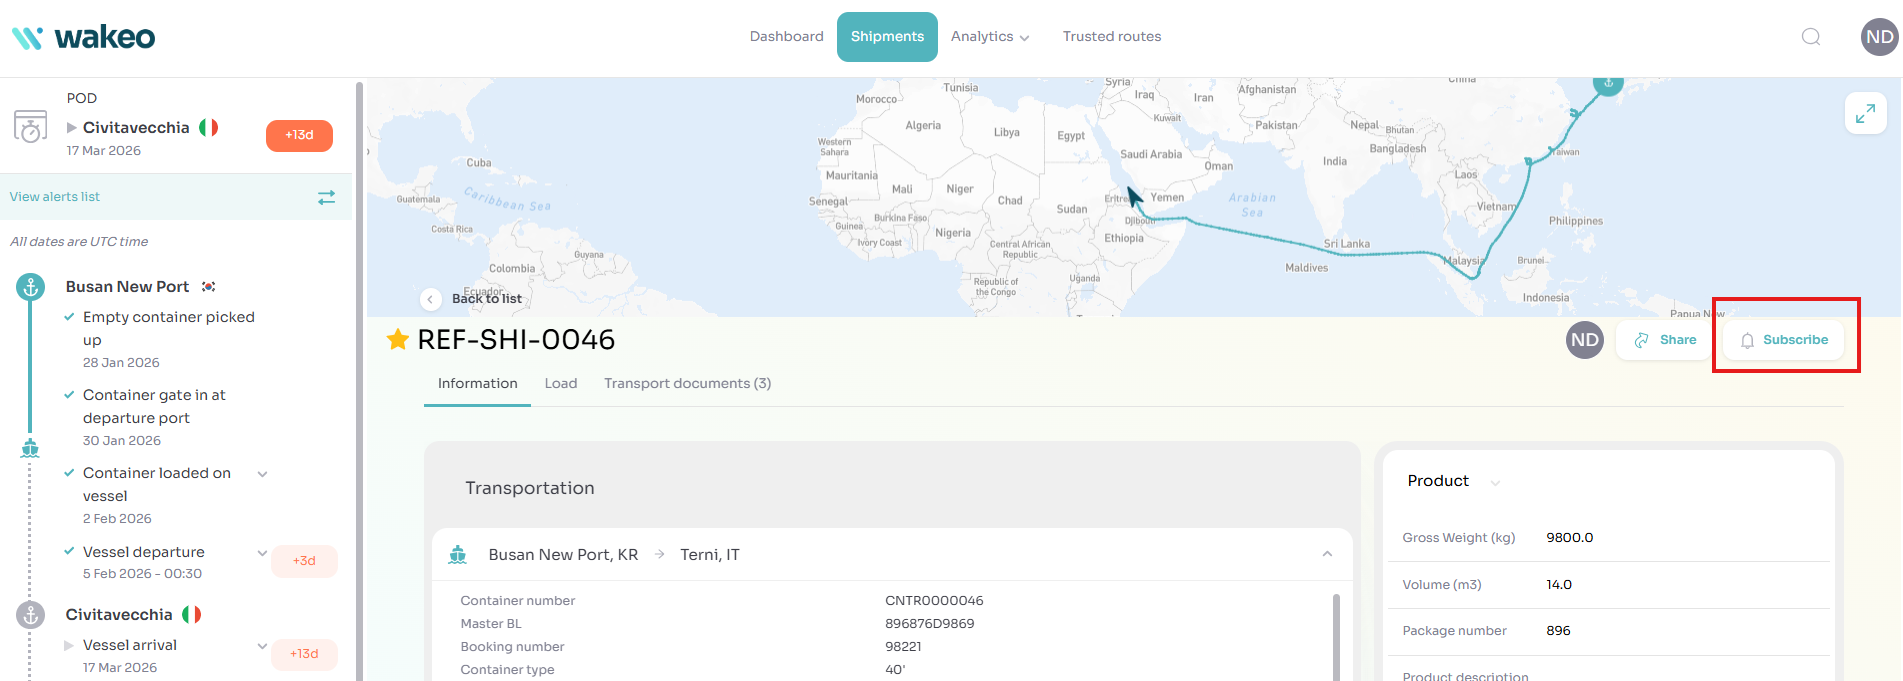Screen dimensions: 1903x681
Task: Expand the map to fullscreen
Action: tap(1865, 114)
